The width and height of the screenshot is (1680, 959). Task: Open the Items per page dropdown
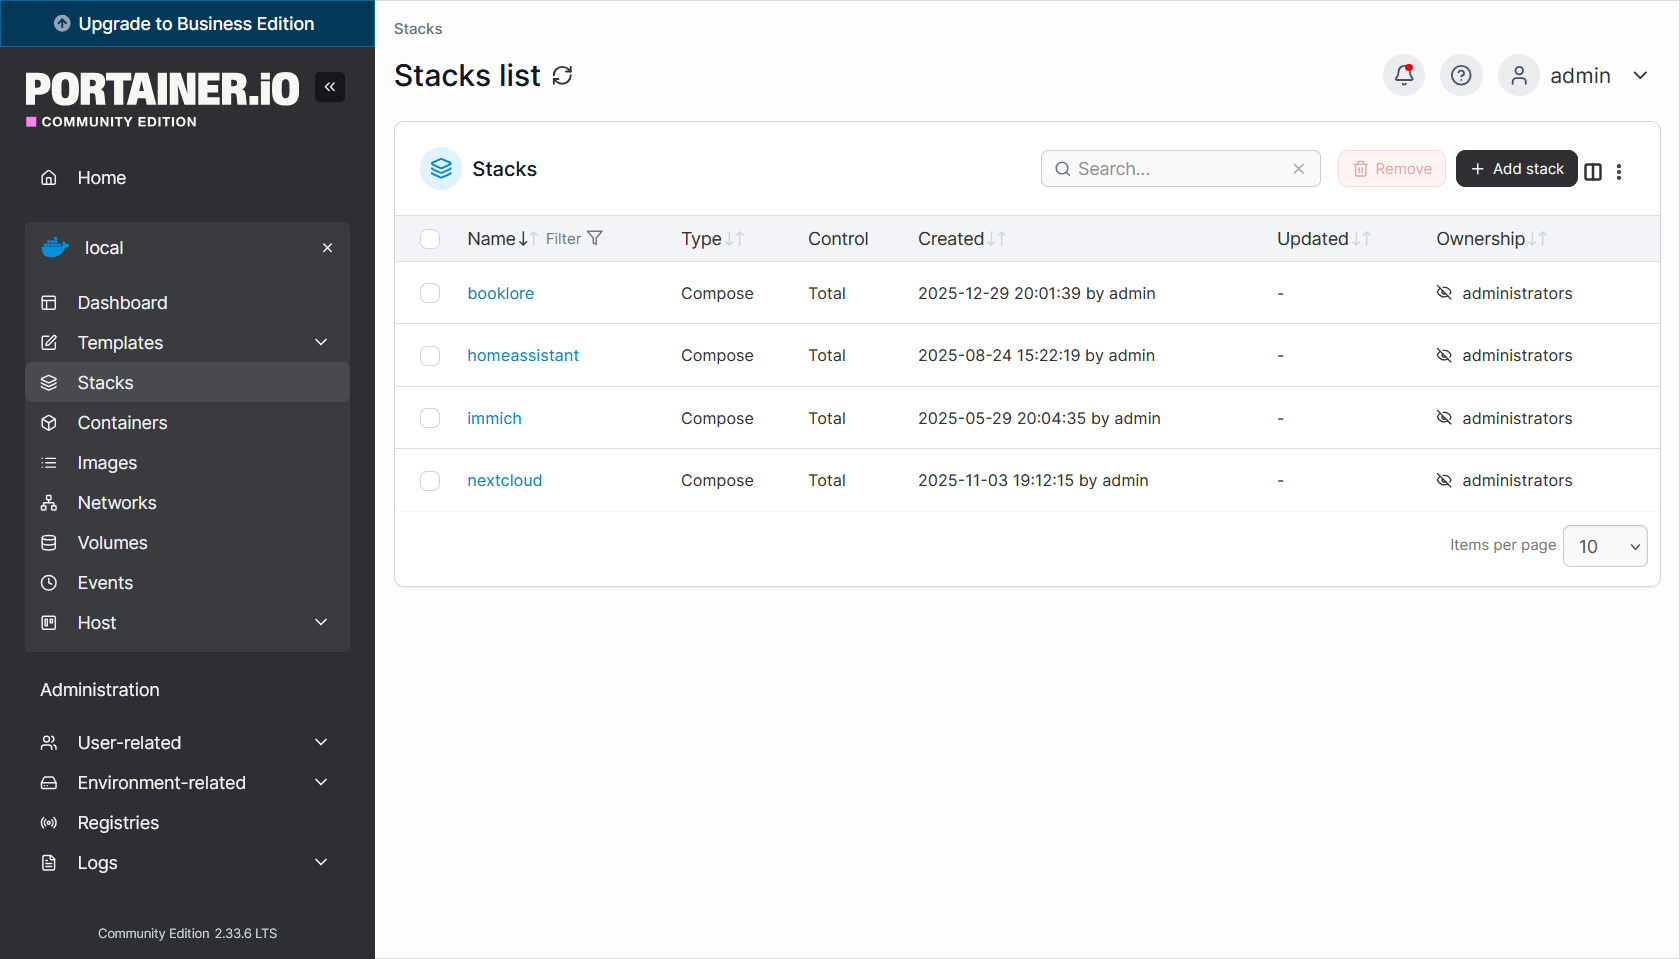click(x=1604, y=546)
